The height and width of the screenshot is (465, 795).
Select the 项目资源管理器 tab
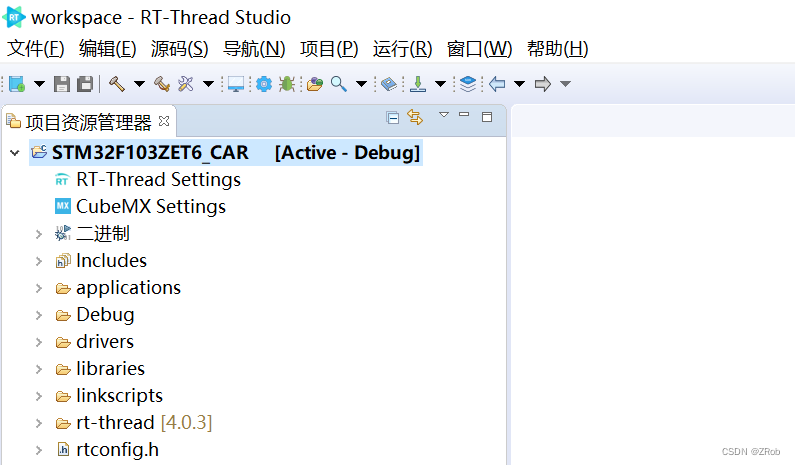pyautogui.click(x=88, y=122)
